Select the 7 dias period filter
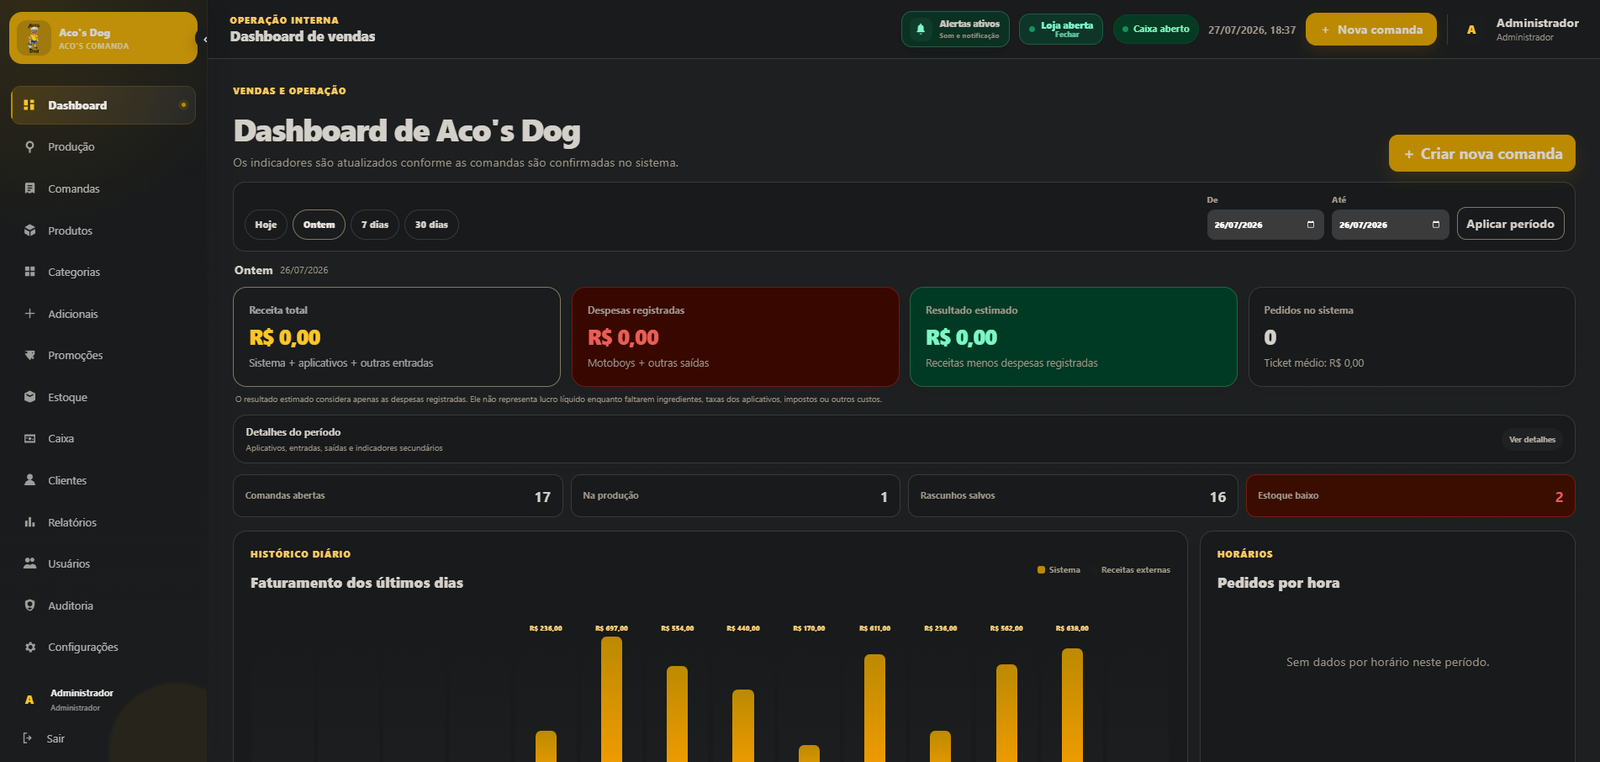This screenshot has width=1600, height=762. (375, 225)
